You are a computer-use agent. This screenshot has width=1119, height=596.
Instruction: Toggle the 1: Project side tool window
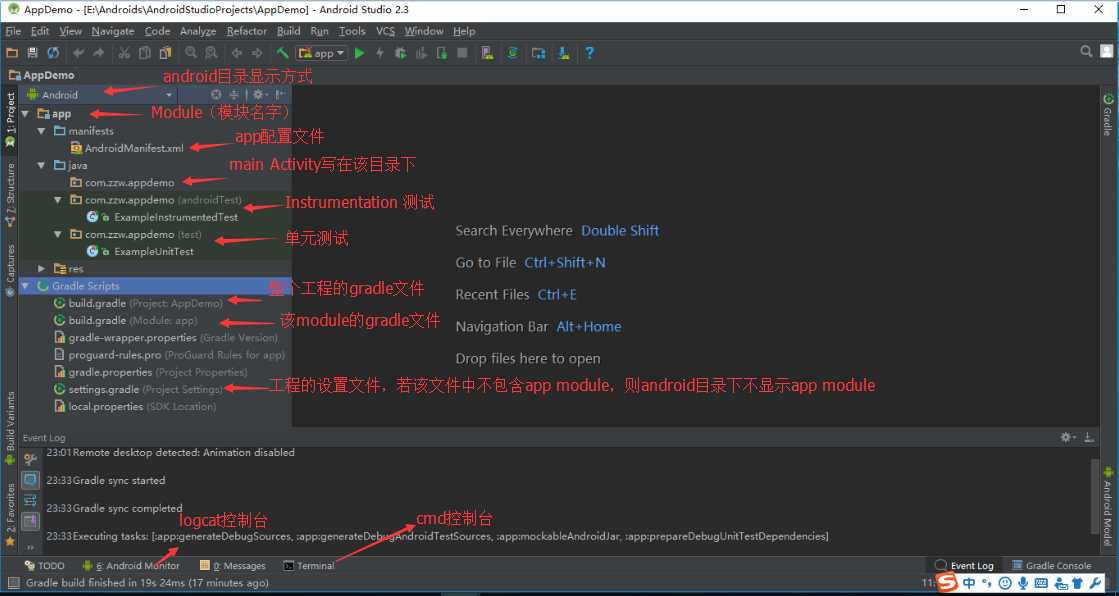point(10,119)
